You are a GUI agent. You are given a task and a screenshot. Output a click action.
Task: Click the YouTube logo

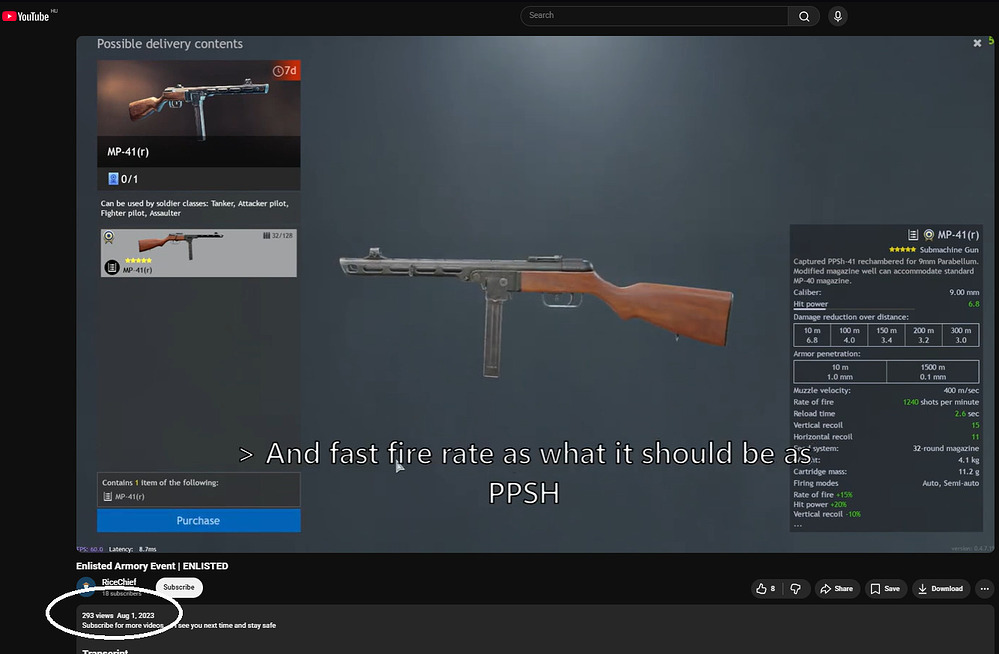tap(25, 17)
